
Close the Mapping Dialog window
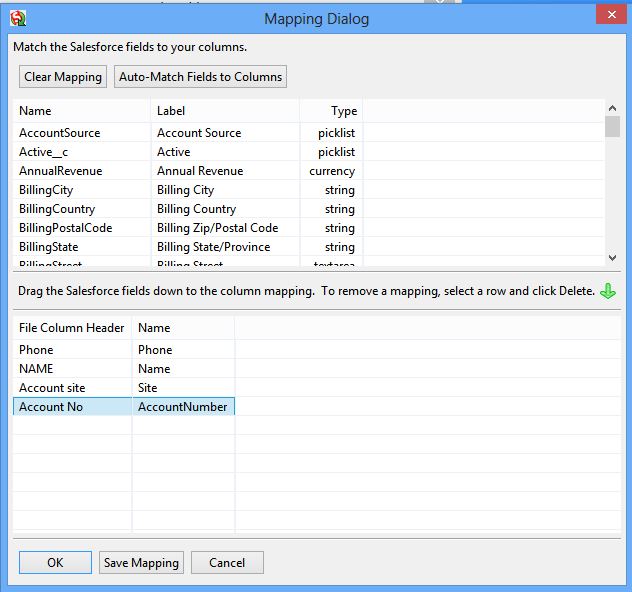click(611, 15)
